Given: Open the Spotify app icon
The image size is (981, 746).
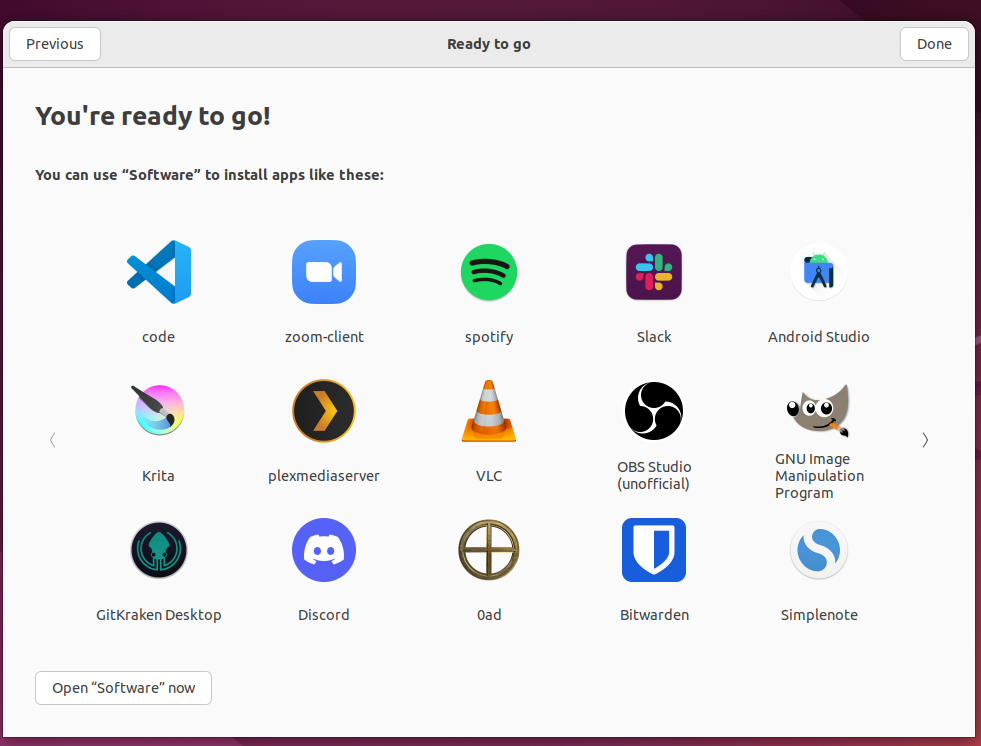Looking at the screenshot, I should point(489,272).
